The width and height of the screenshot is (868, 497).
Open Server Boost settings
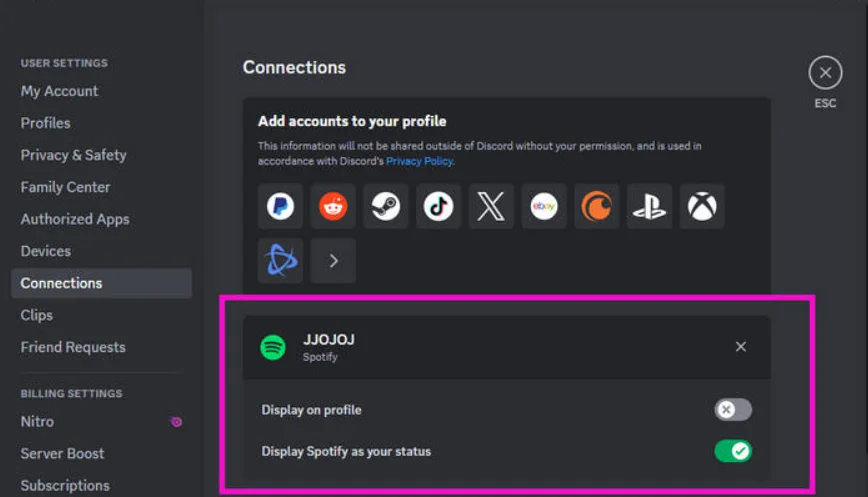point(62,454)
